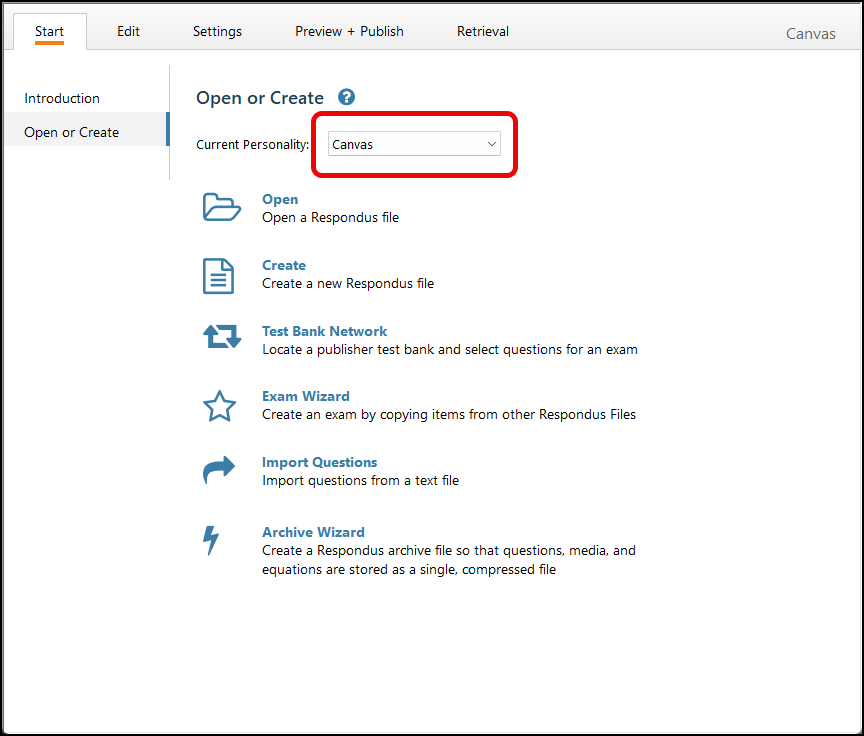Select the Start tab
Screen dimensions: 864x736
pos(49,31)
